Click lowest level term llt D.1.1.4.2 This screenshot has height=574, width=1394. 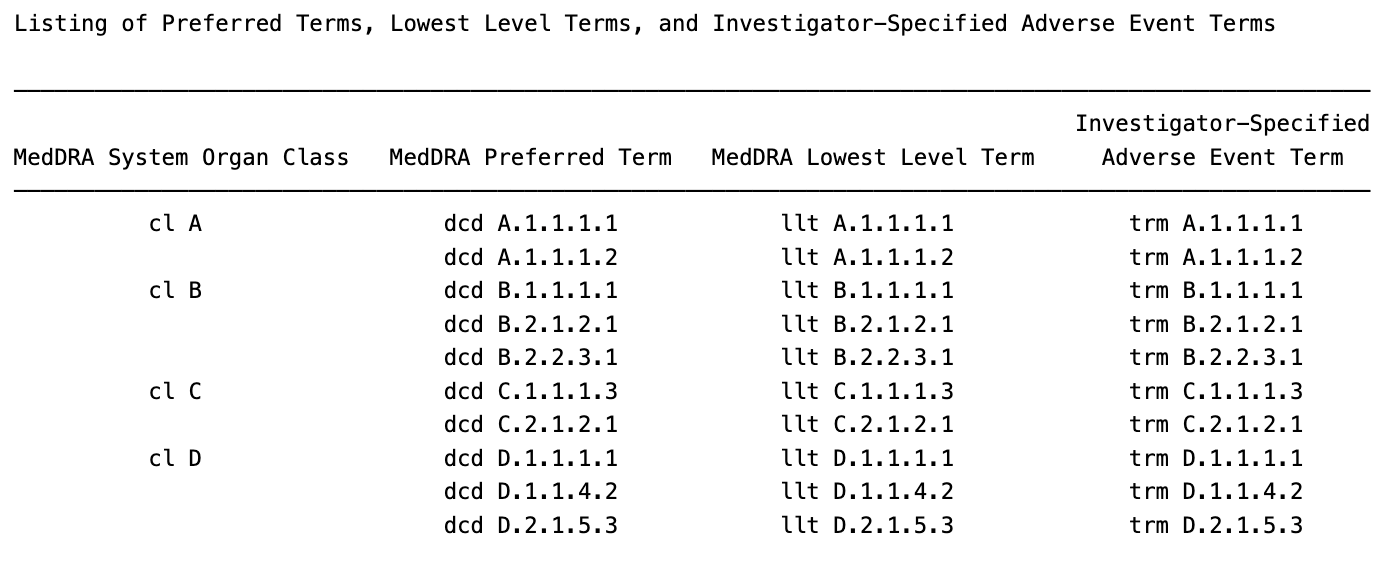pyautogui.click(x=867, y=491)
